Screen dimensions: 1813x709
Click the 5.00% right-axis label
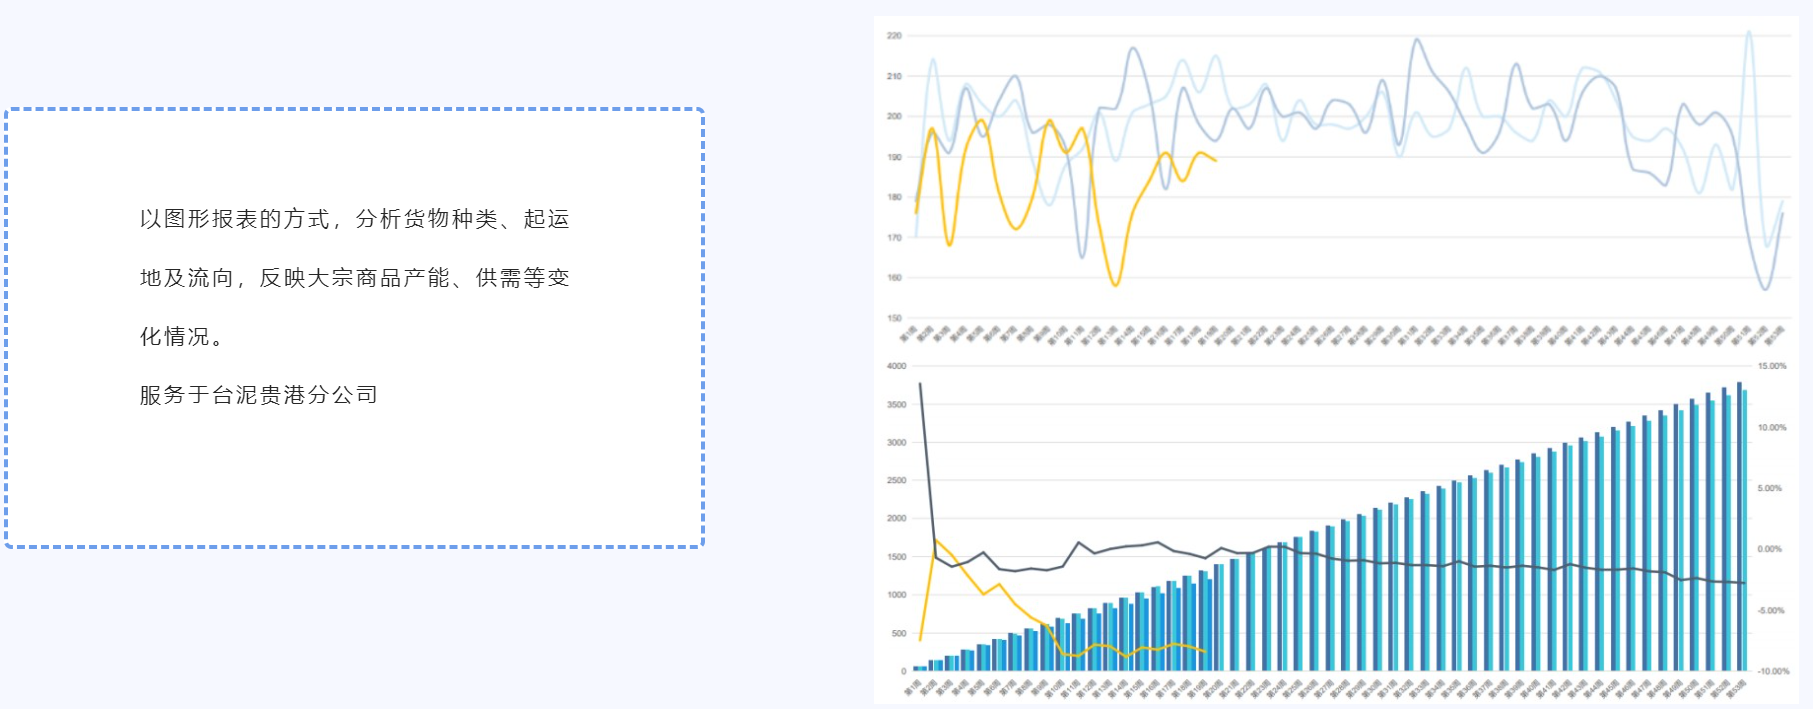(x=1769, y=488)
